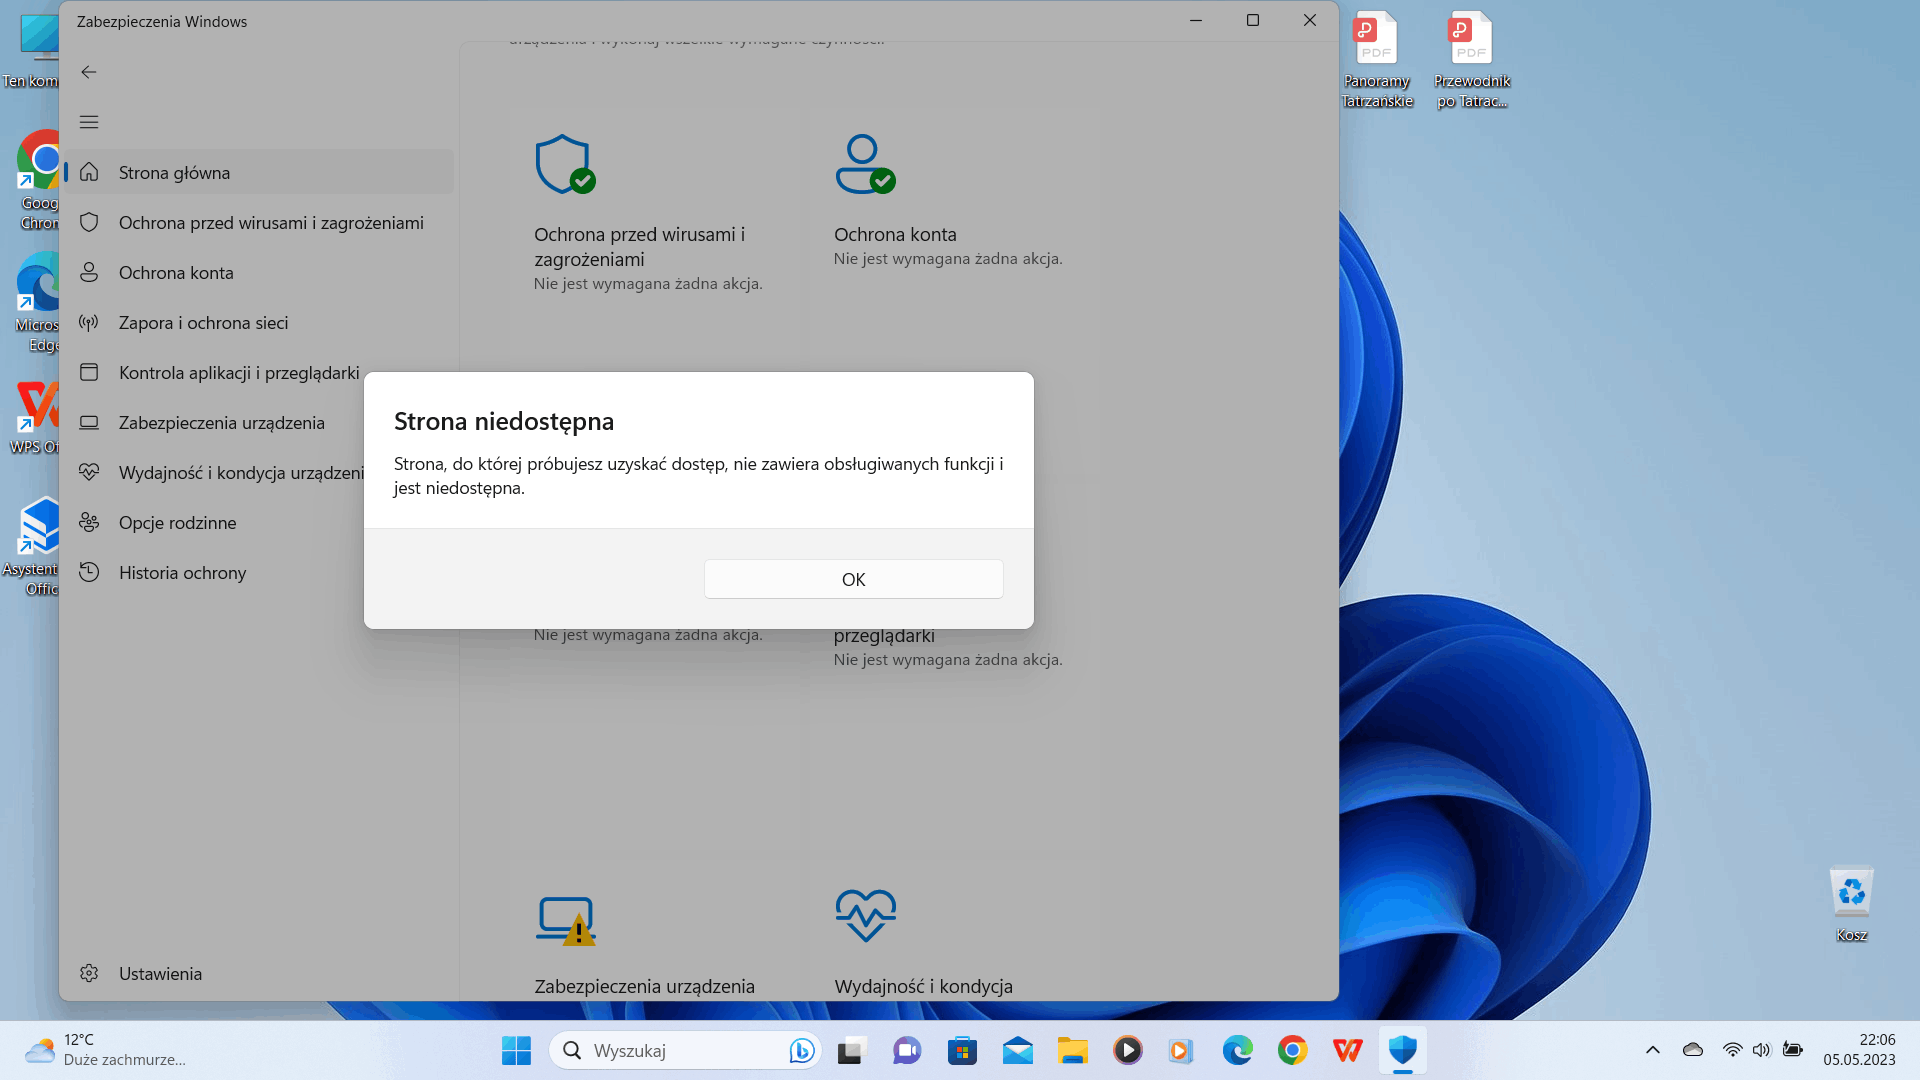Show hidden system tray icons chevron
Image resolution: width=1920 pixels, height=1080 pixels.
click(1652, 1050)
